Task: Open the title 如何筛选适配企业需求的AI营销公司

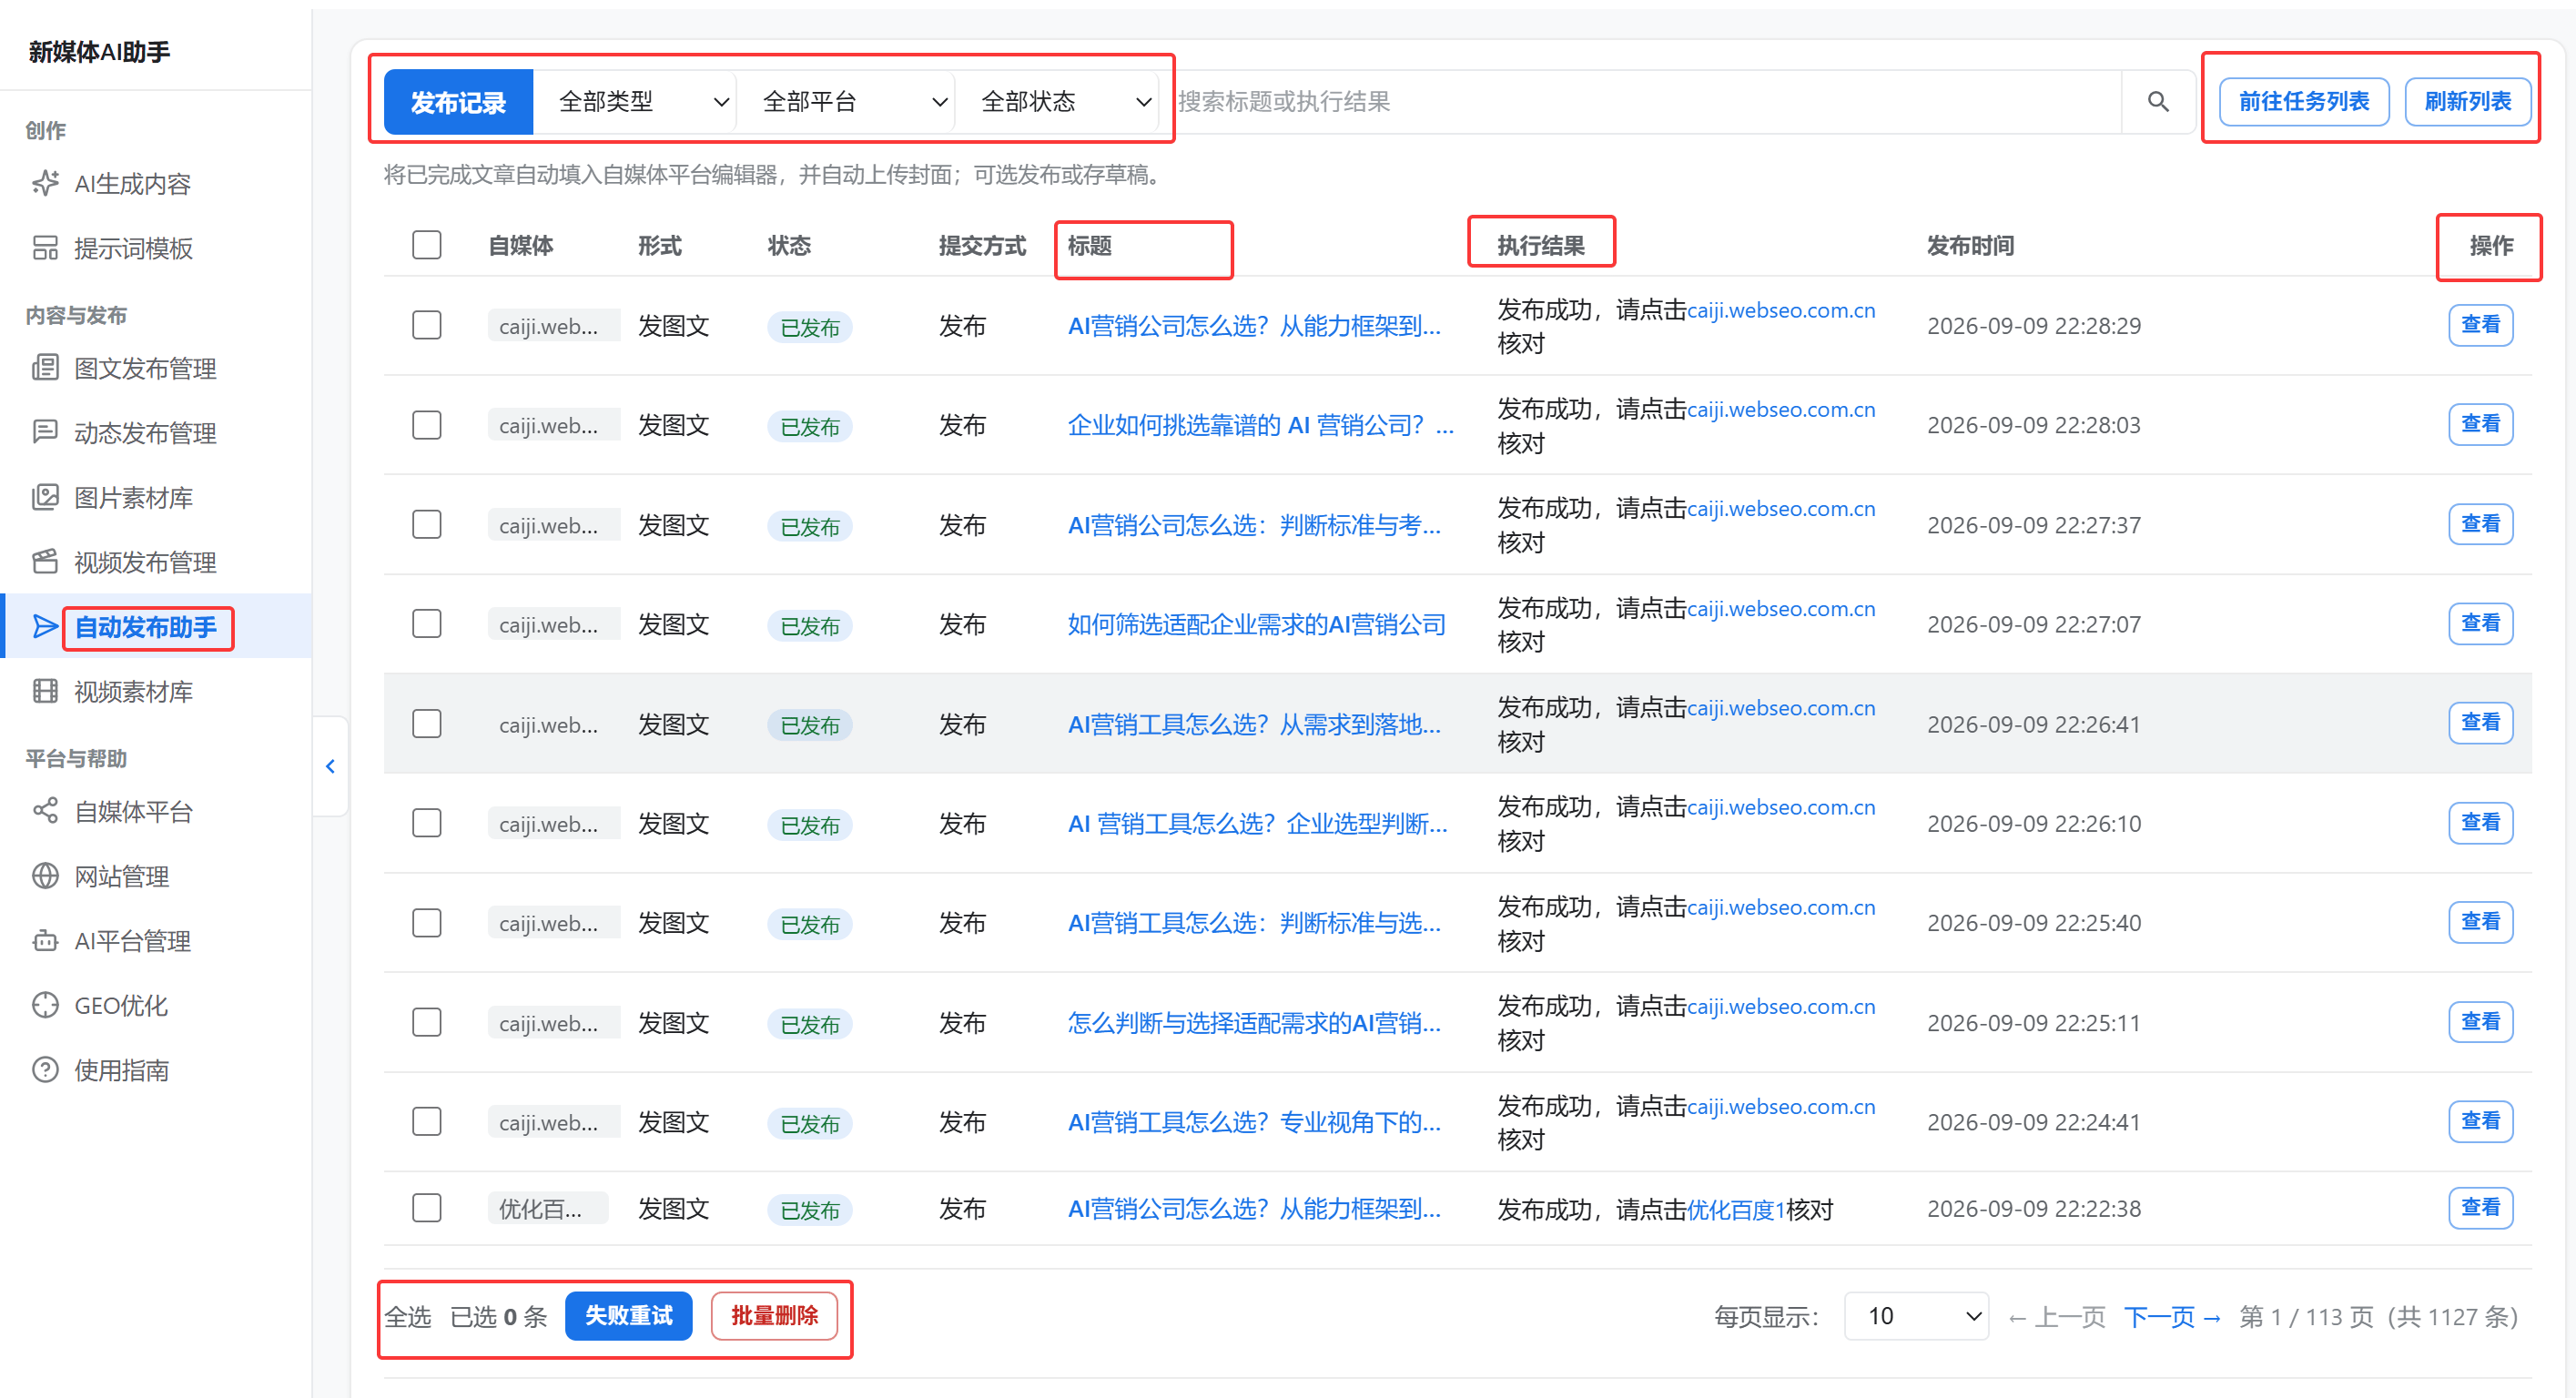Action: pos(1257,624)
